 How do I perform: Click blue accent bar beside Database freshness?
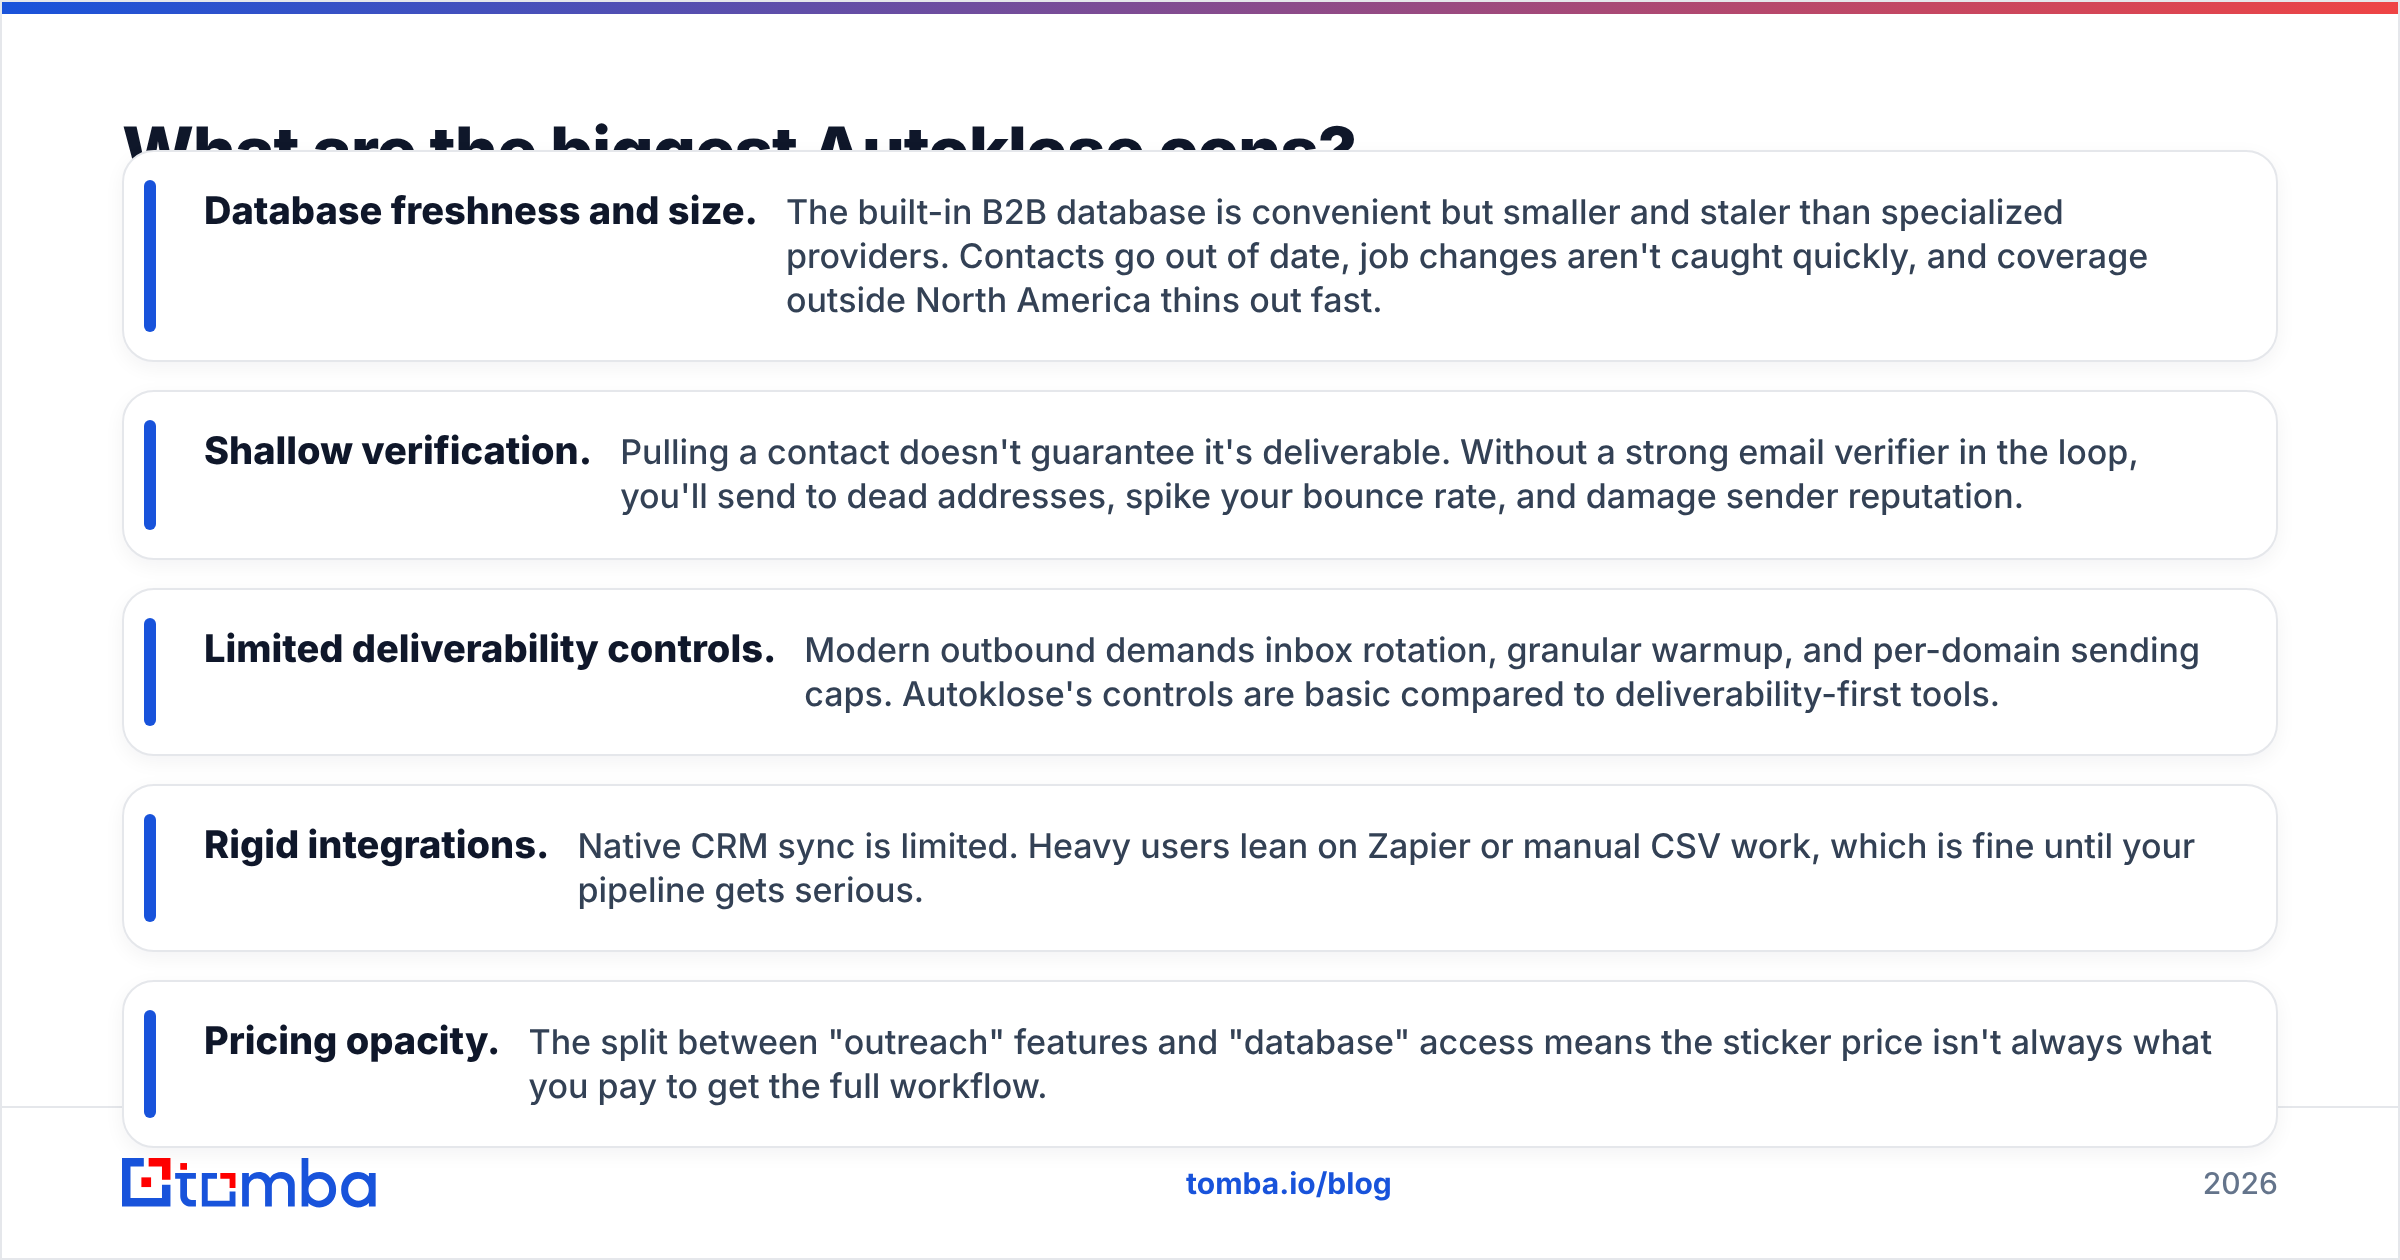[150, 256]
